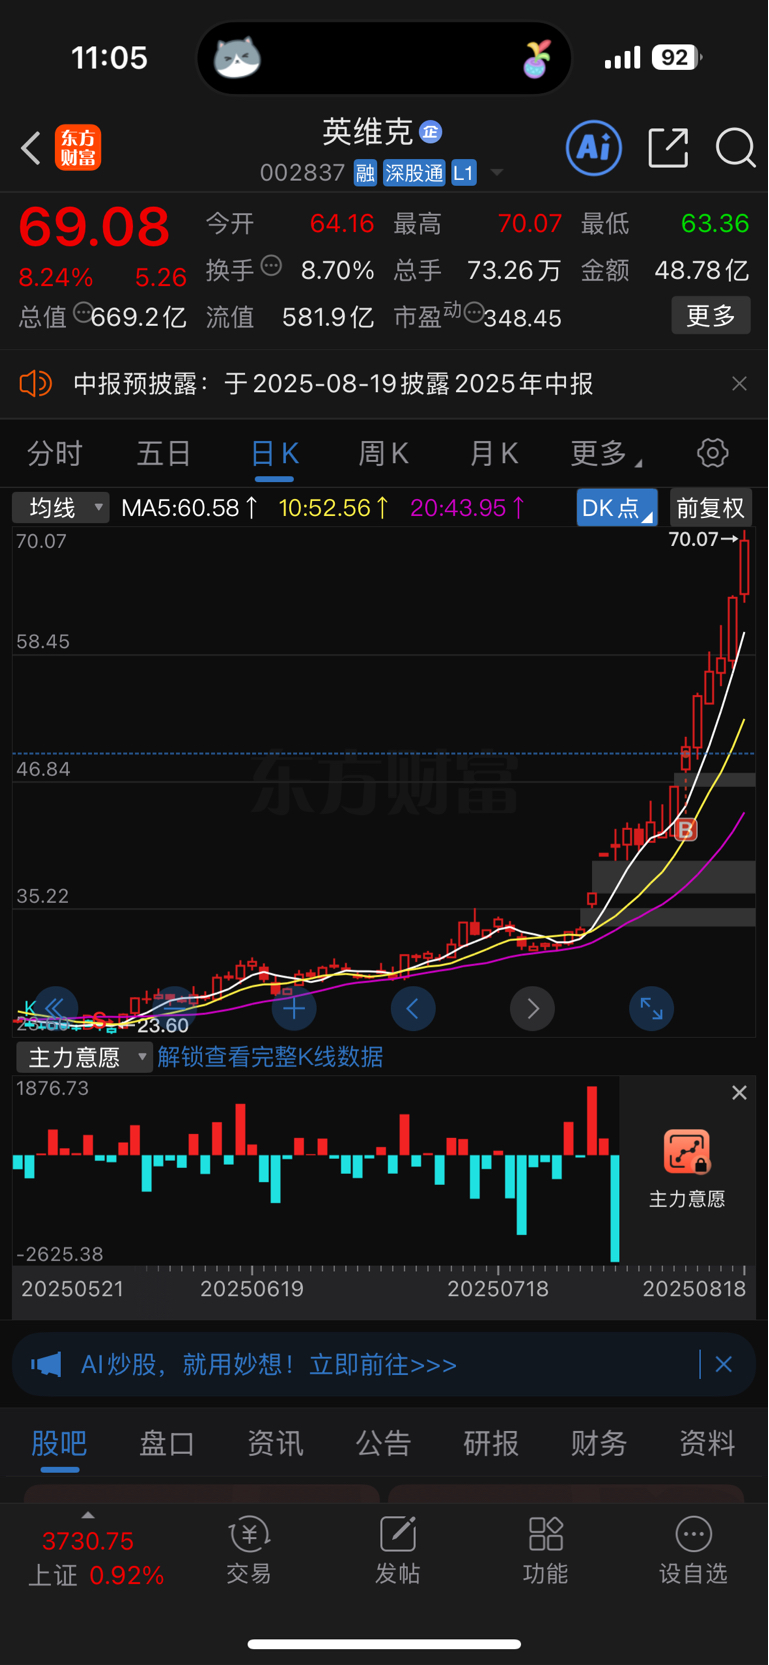Viewport: 769px width, 1665px height.
Task: Expand the stock title dropdown arrow
Action: (x=496, y=173)
